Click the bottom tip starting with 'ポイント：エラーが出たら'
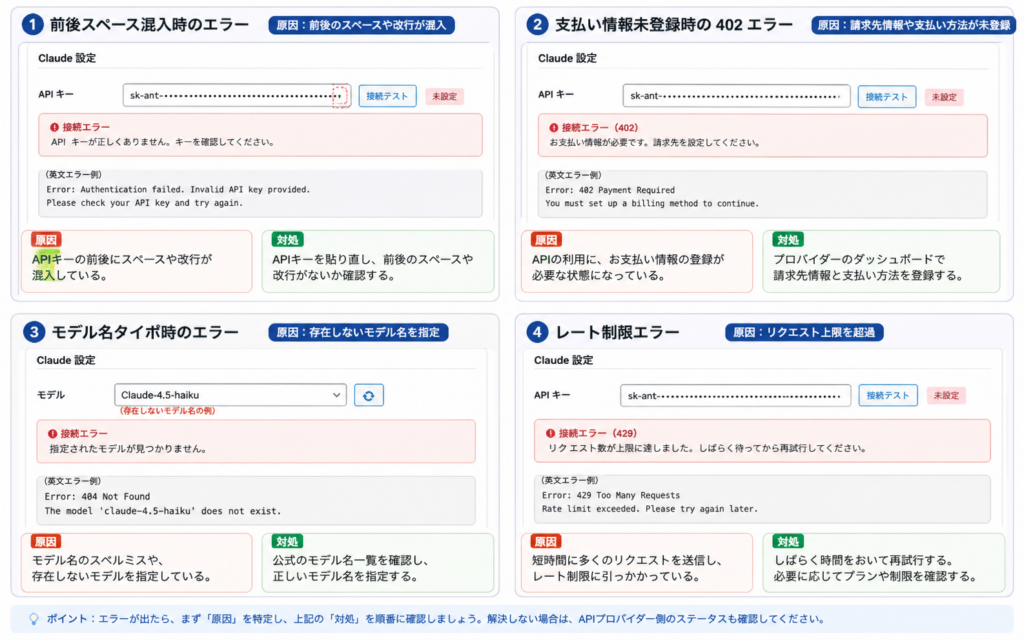This screenshot has width=1024, height=640. pyautogui.click(x=435, y=619)
